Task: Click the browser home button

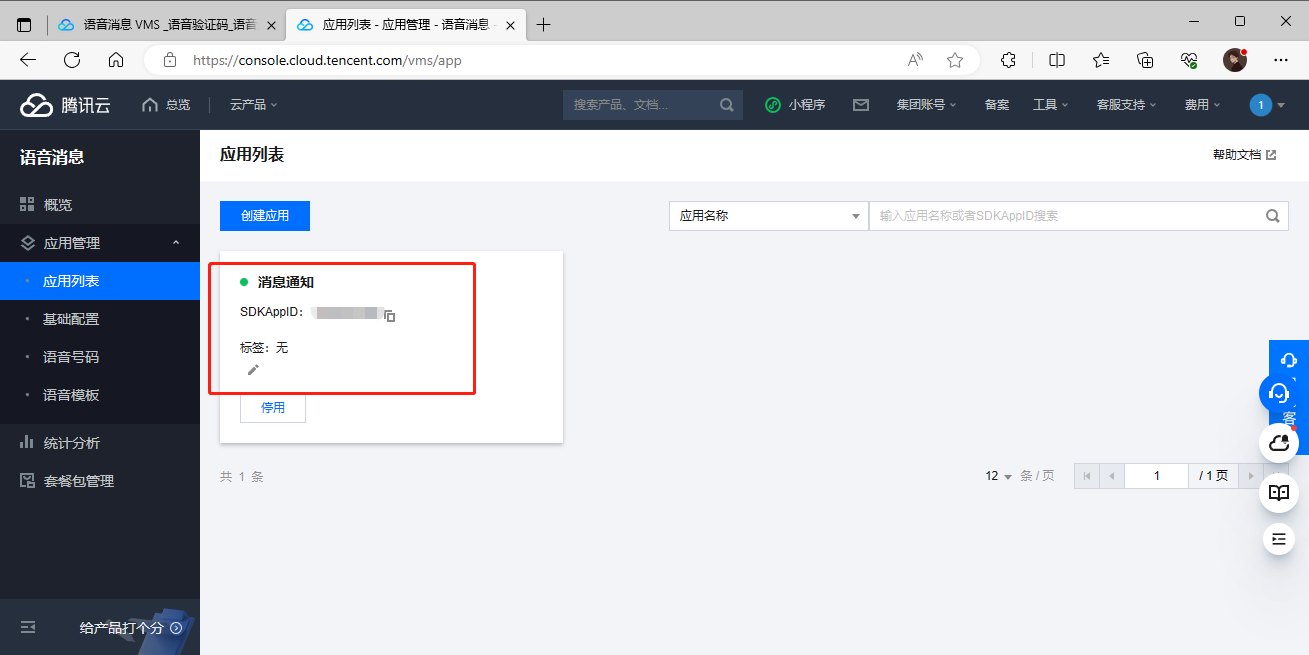Action: (x=116, y=60)
